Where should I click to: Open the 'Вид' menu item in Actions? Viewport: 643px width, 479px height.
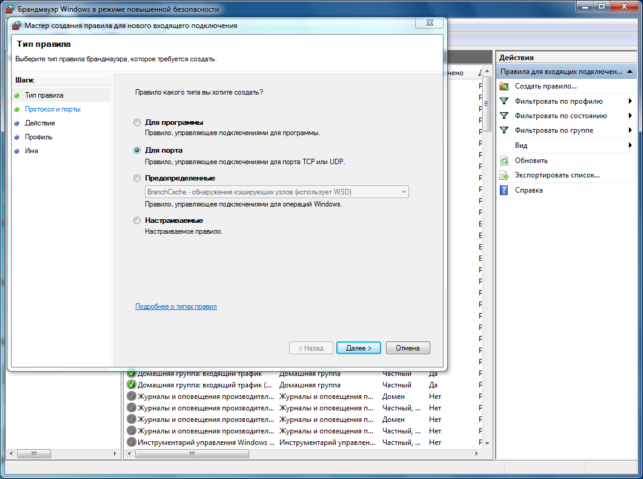[x=521, y=145]
